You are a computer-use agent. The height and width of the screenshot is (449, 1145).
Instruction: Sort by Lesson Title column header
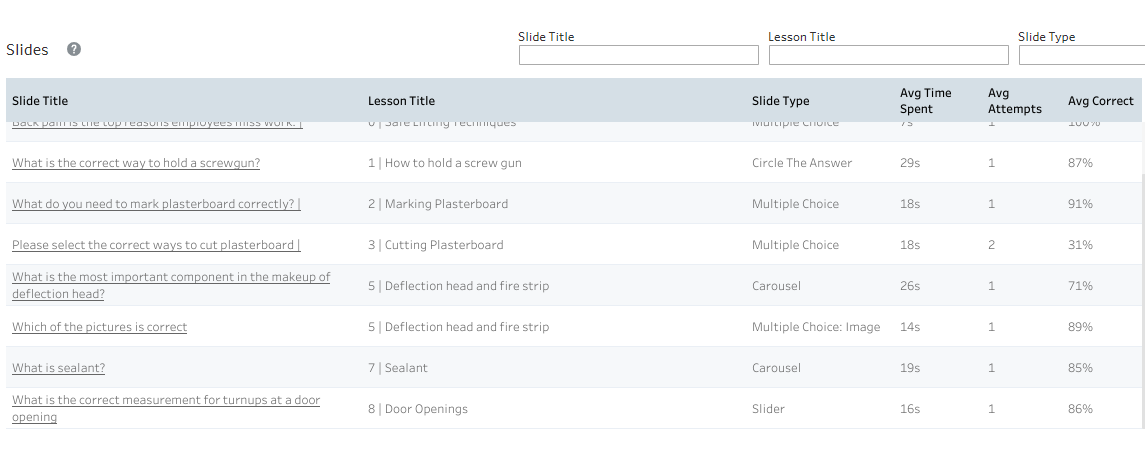(x=401, y=101)
